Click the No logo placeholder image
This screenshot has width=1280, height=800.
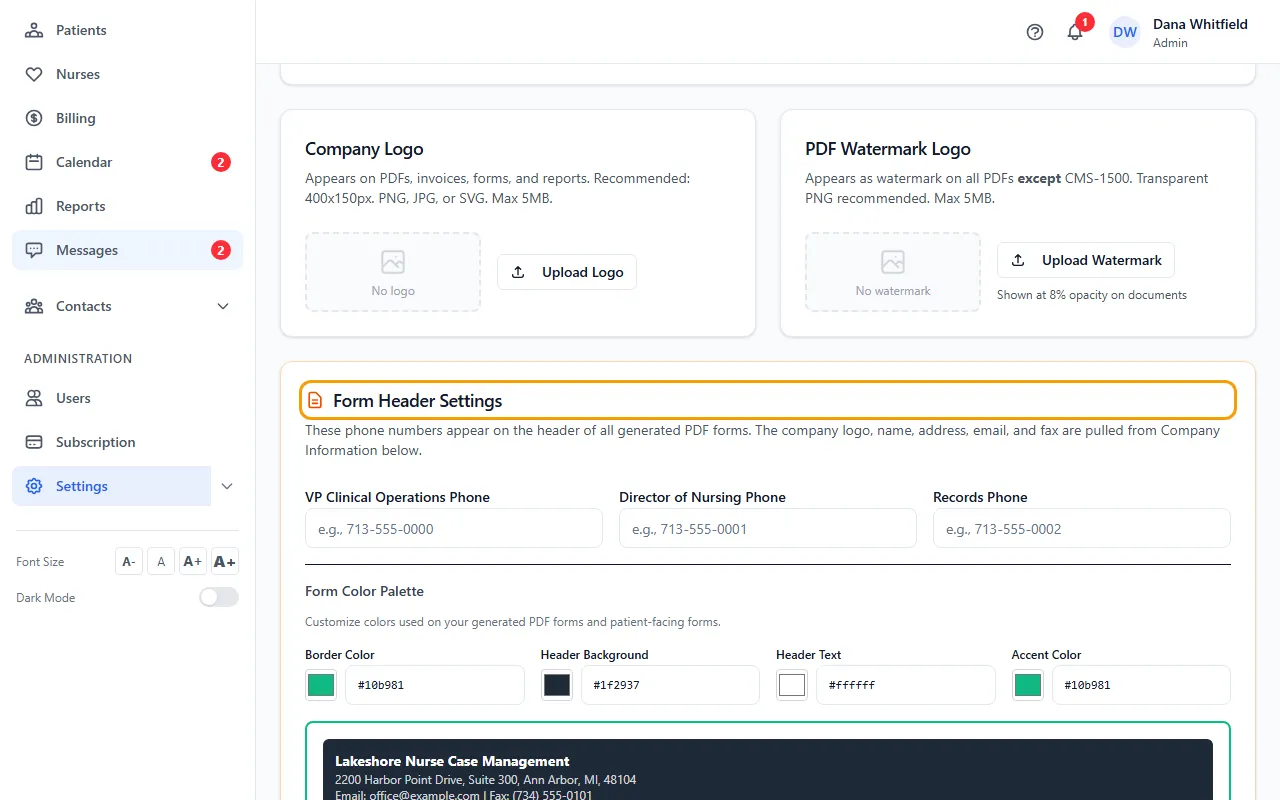coord(393,272)
